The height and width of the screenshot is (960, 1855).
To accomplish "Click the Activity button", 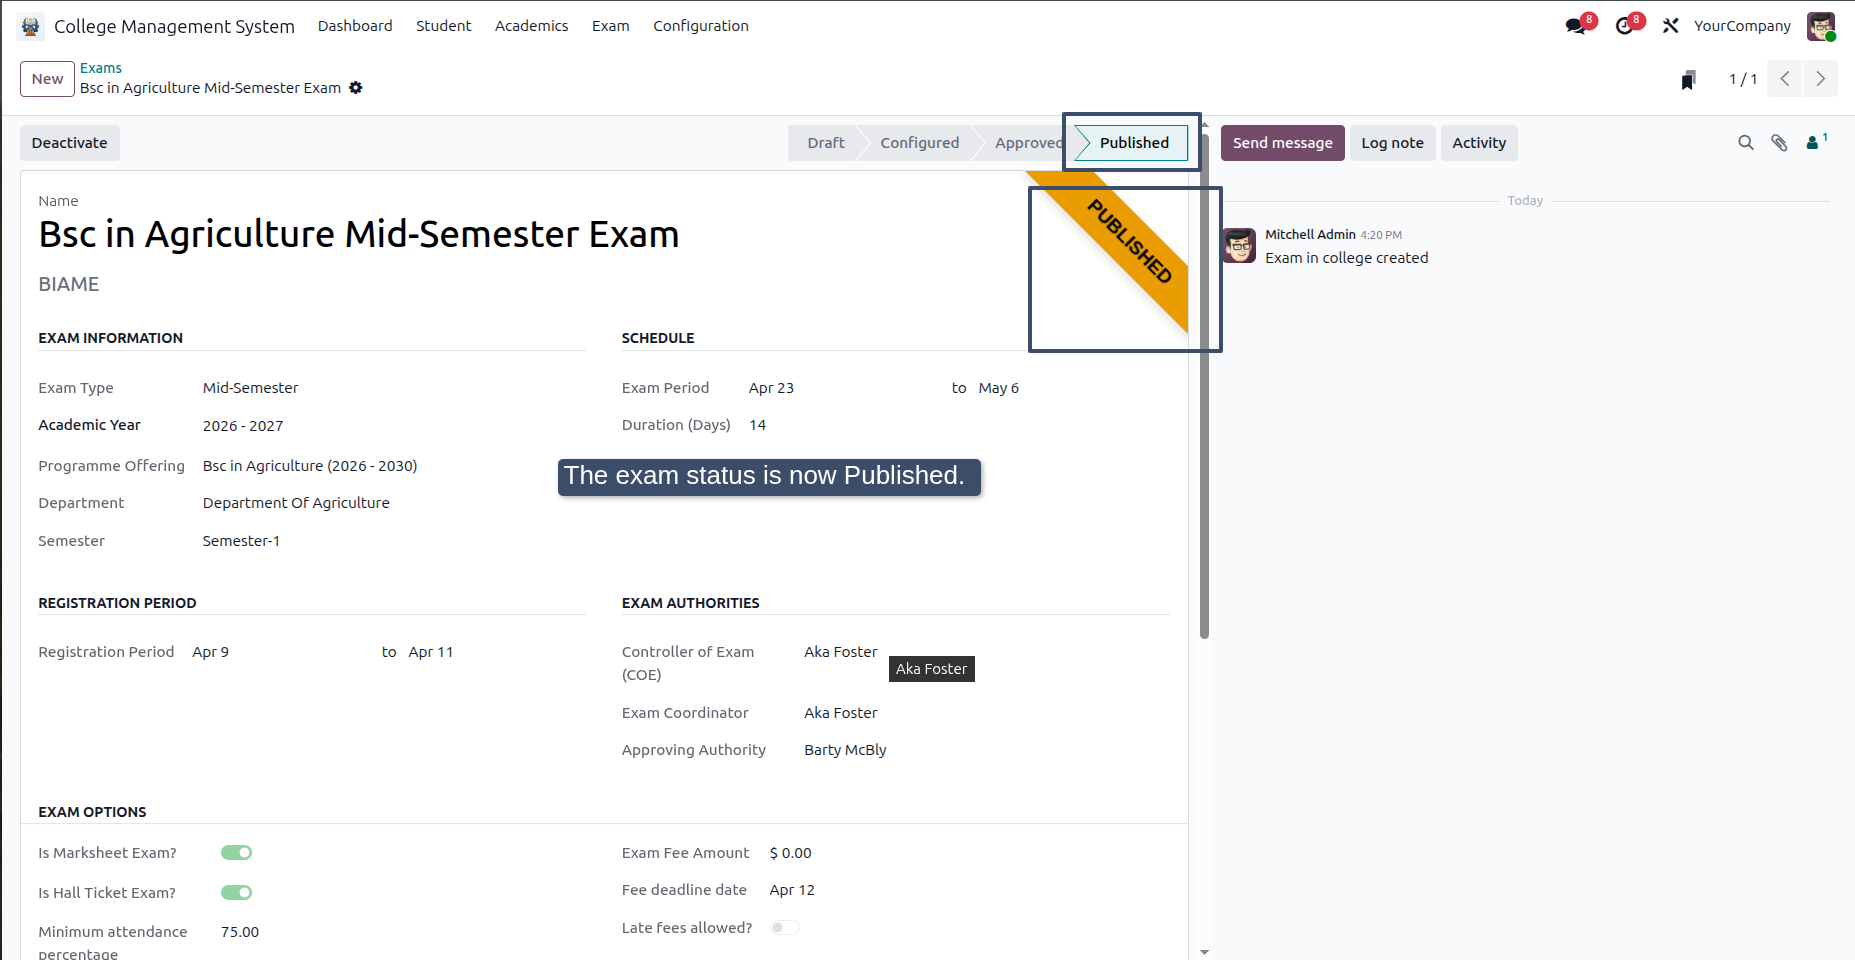I will [1479, 143].
